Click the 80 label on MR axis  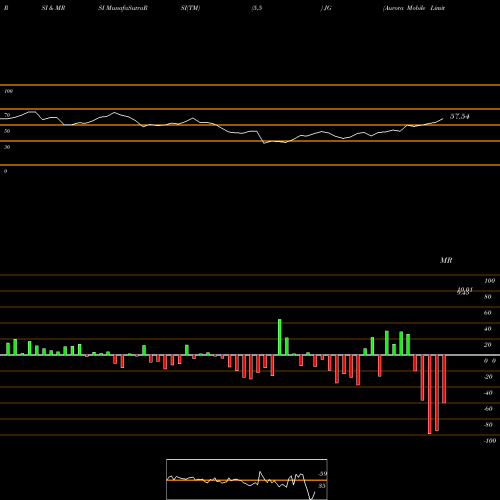click(x=488, y=297)
